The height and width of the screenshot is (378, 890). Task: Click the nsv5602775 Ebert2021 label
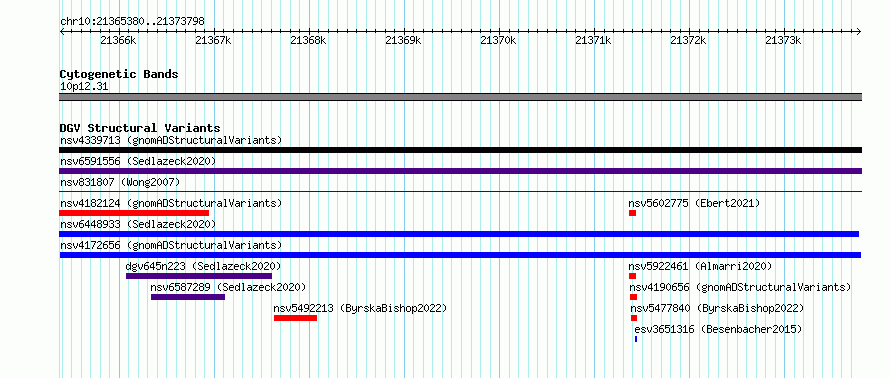coord(694,203)
